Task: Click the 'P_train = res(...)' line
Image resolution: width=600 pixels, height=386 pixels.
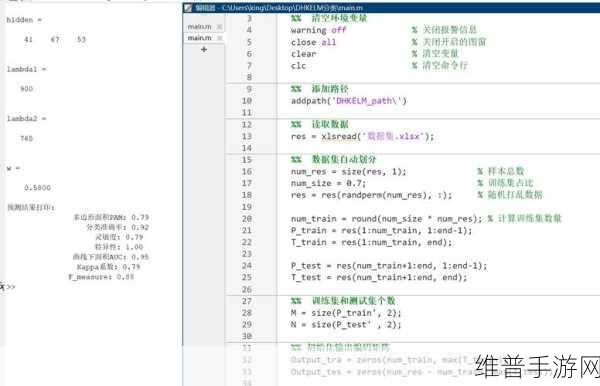Action: pos(382,230)
